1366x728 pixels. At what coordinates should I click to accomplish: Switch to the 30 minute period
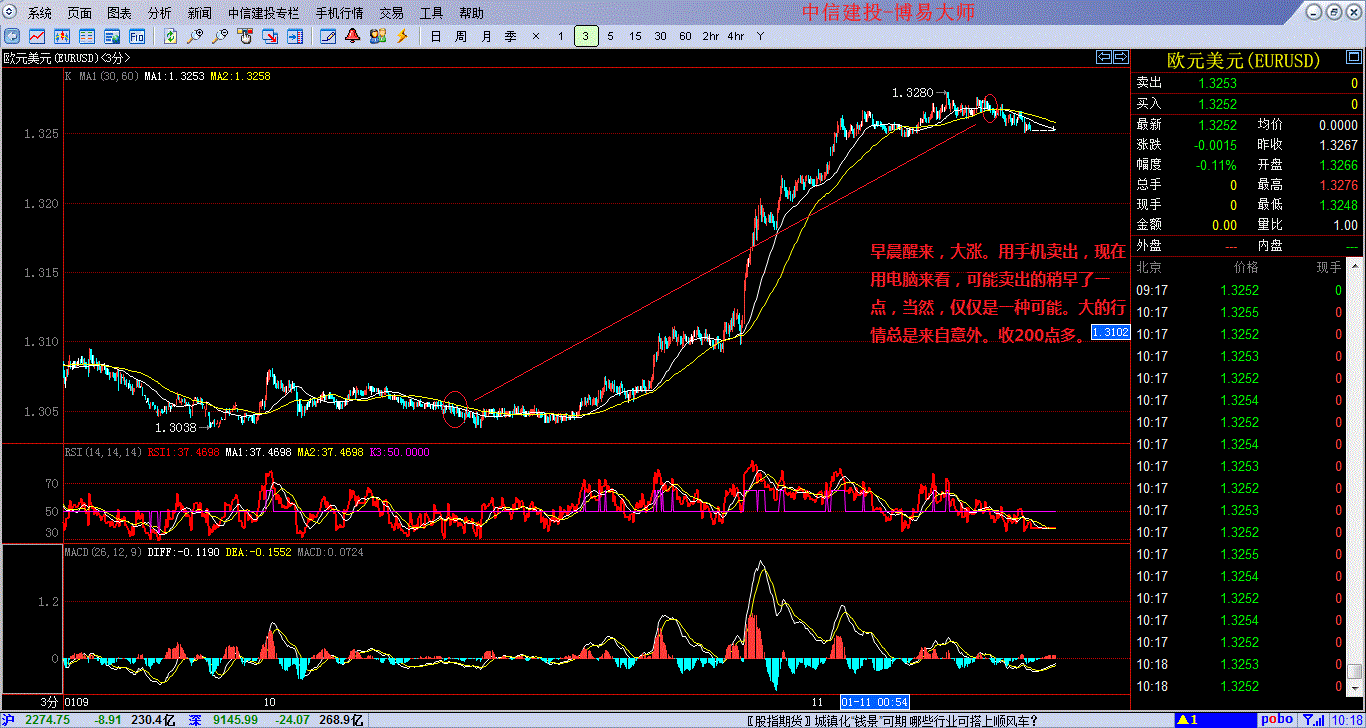coord(661,36)
